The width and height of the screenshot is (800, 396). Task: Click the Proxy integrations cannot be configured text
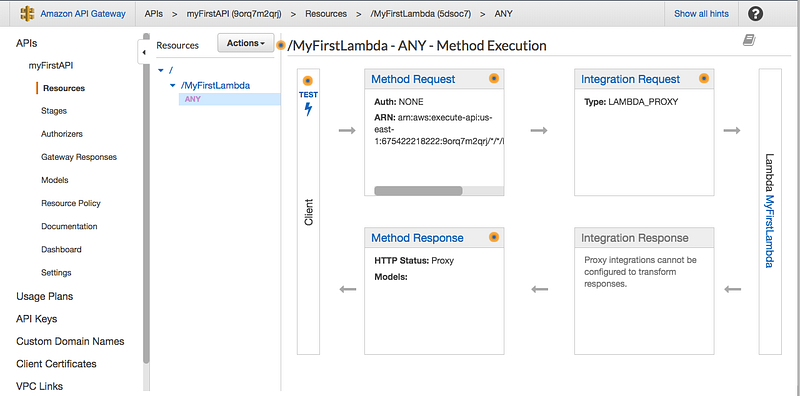[x=640, y=272]
